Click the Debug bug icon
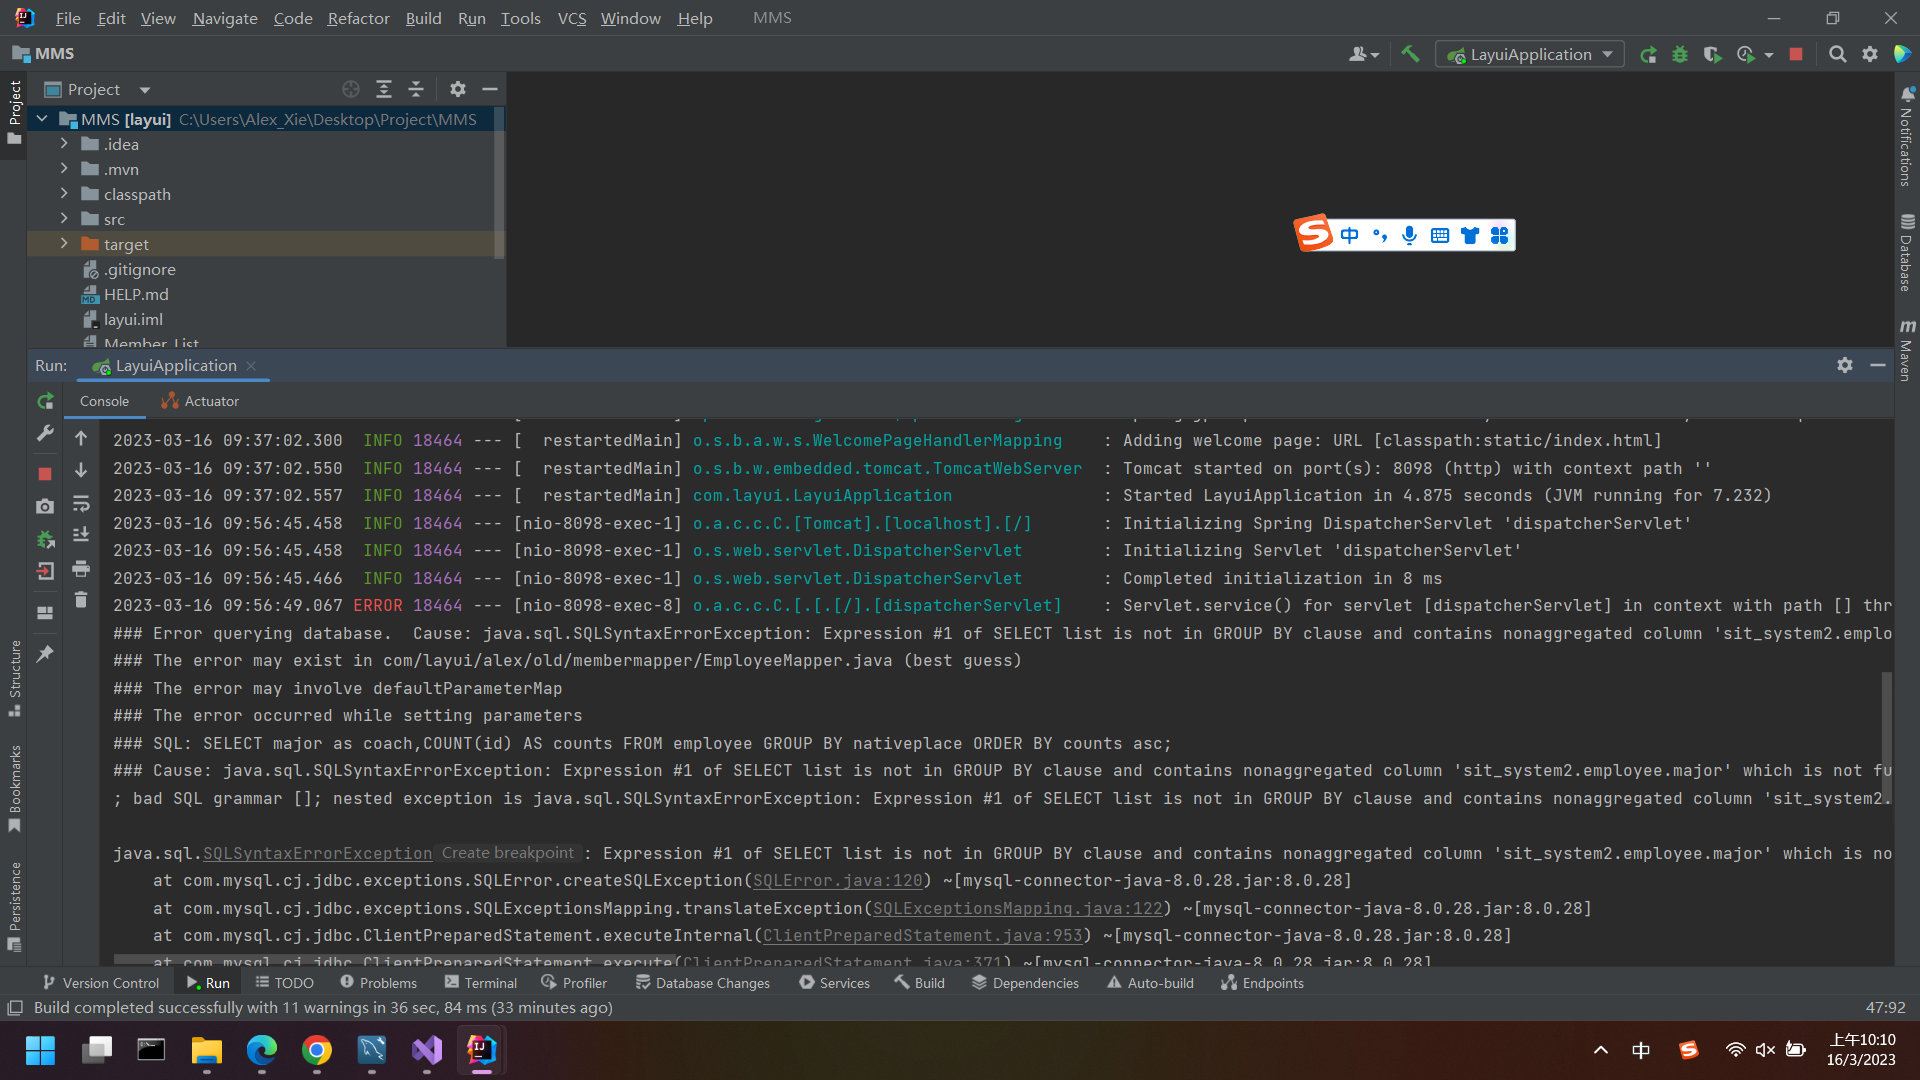 [1680, 55]
